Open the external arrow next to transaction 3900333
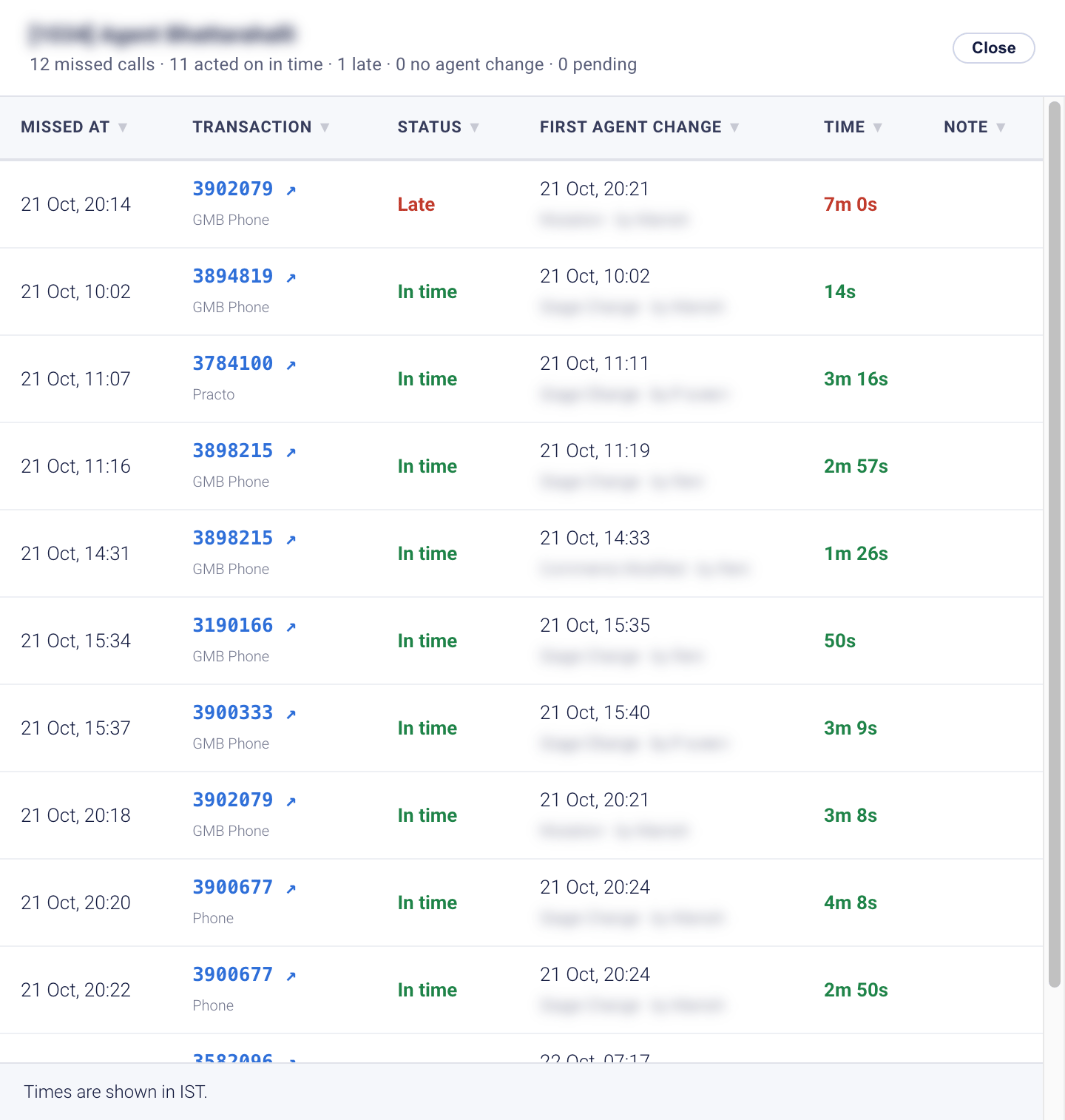 [291, 714]
